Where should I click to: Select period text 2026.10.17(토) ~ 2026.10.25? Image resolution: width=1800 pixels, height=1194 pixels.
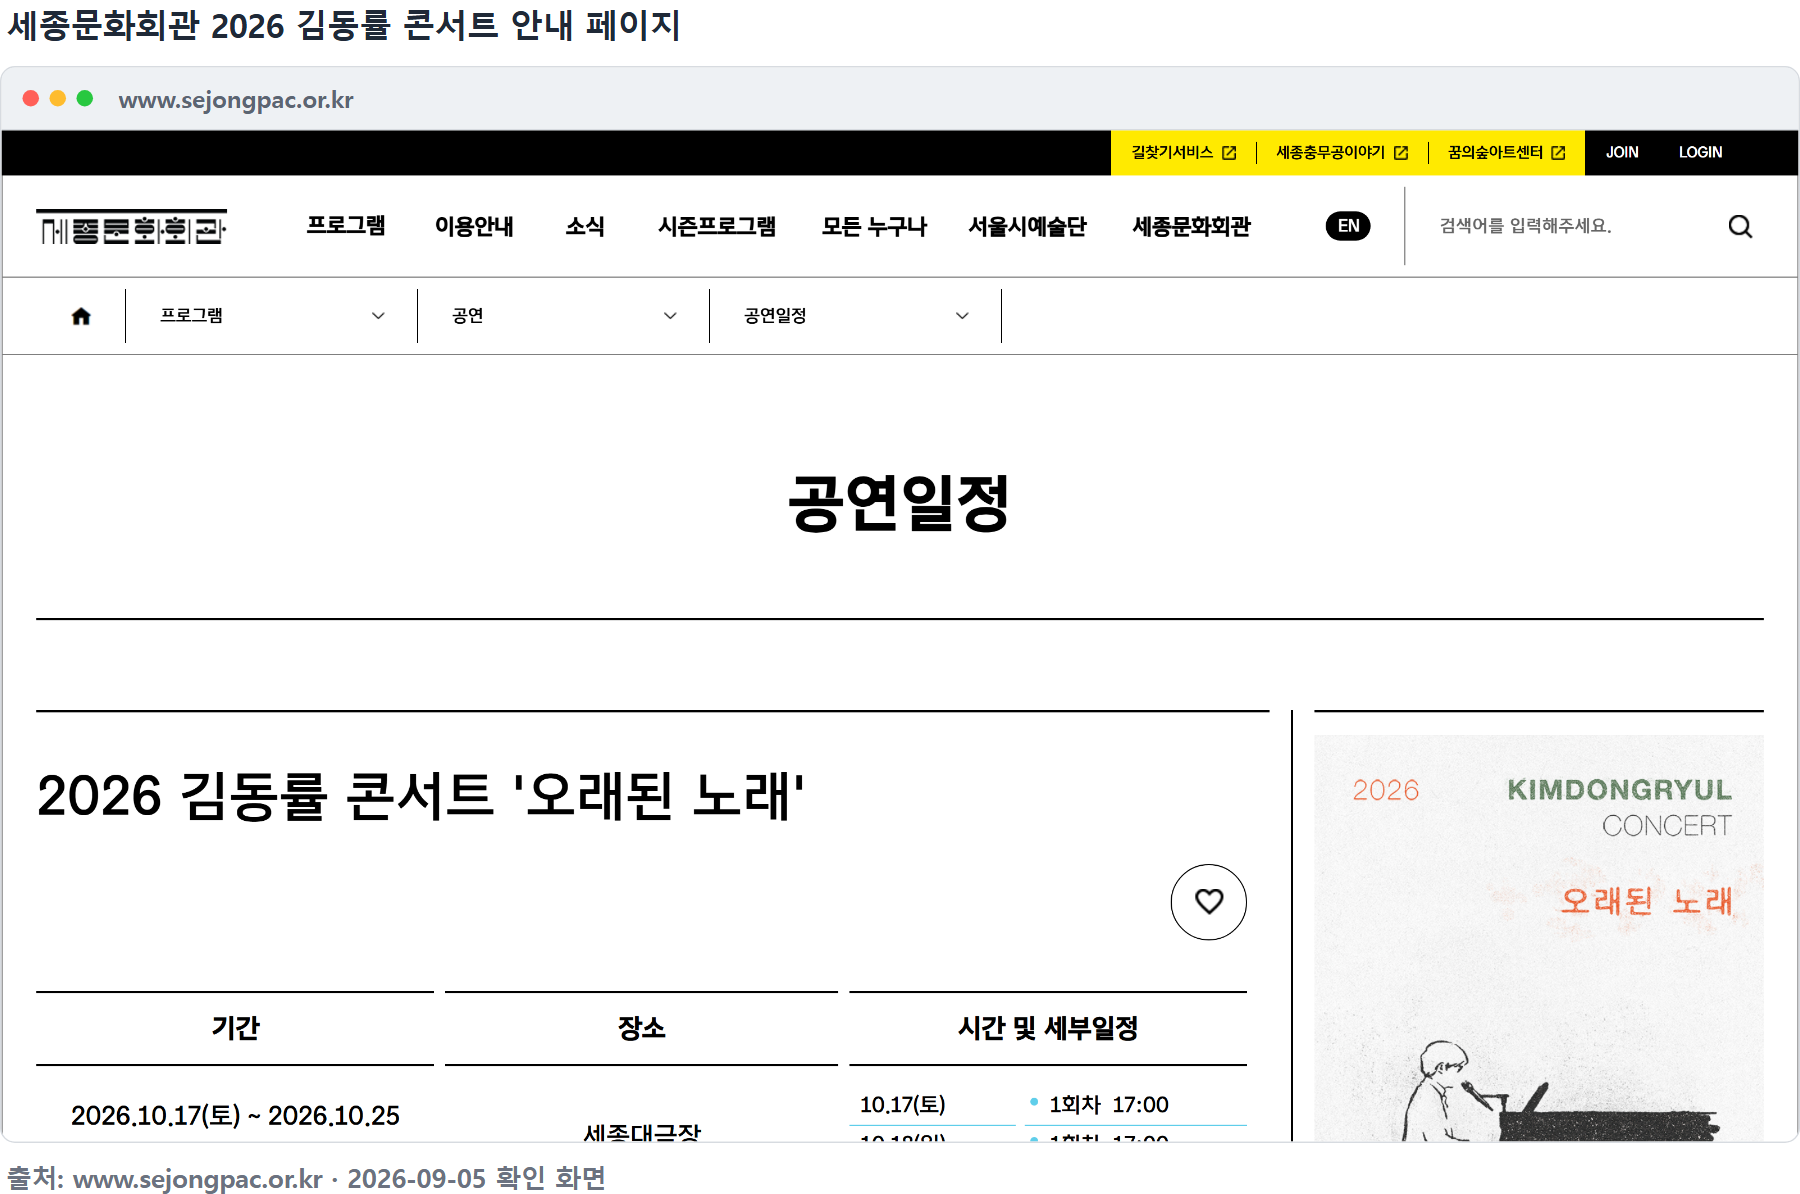coord(235,1115)
